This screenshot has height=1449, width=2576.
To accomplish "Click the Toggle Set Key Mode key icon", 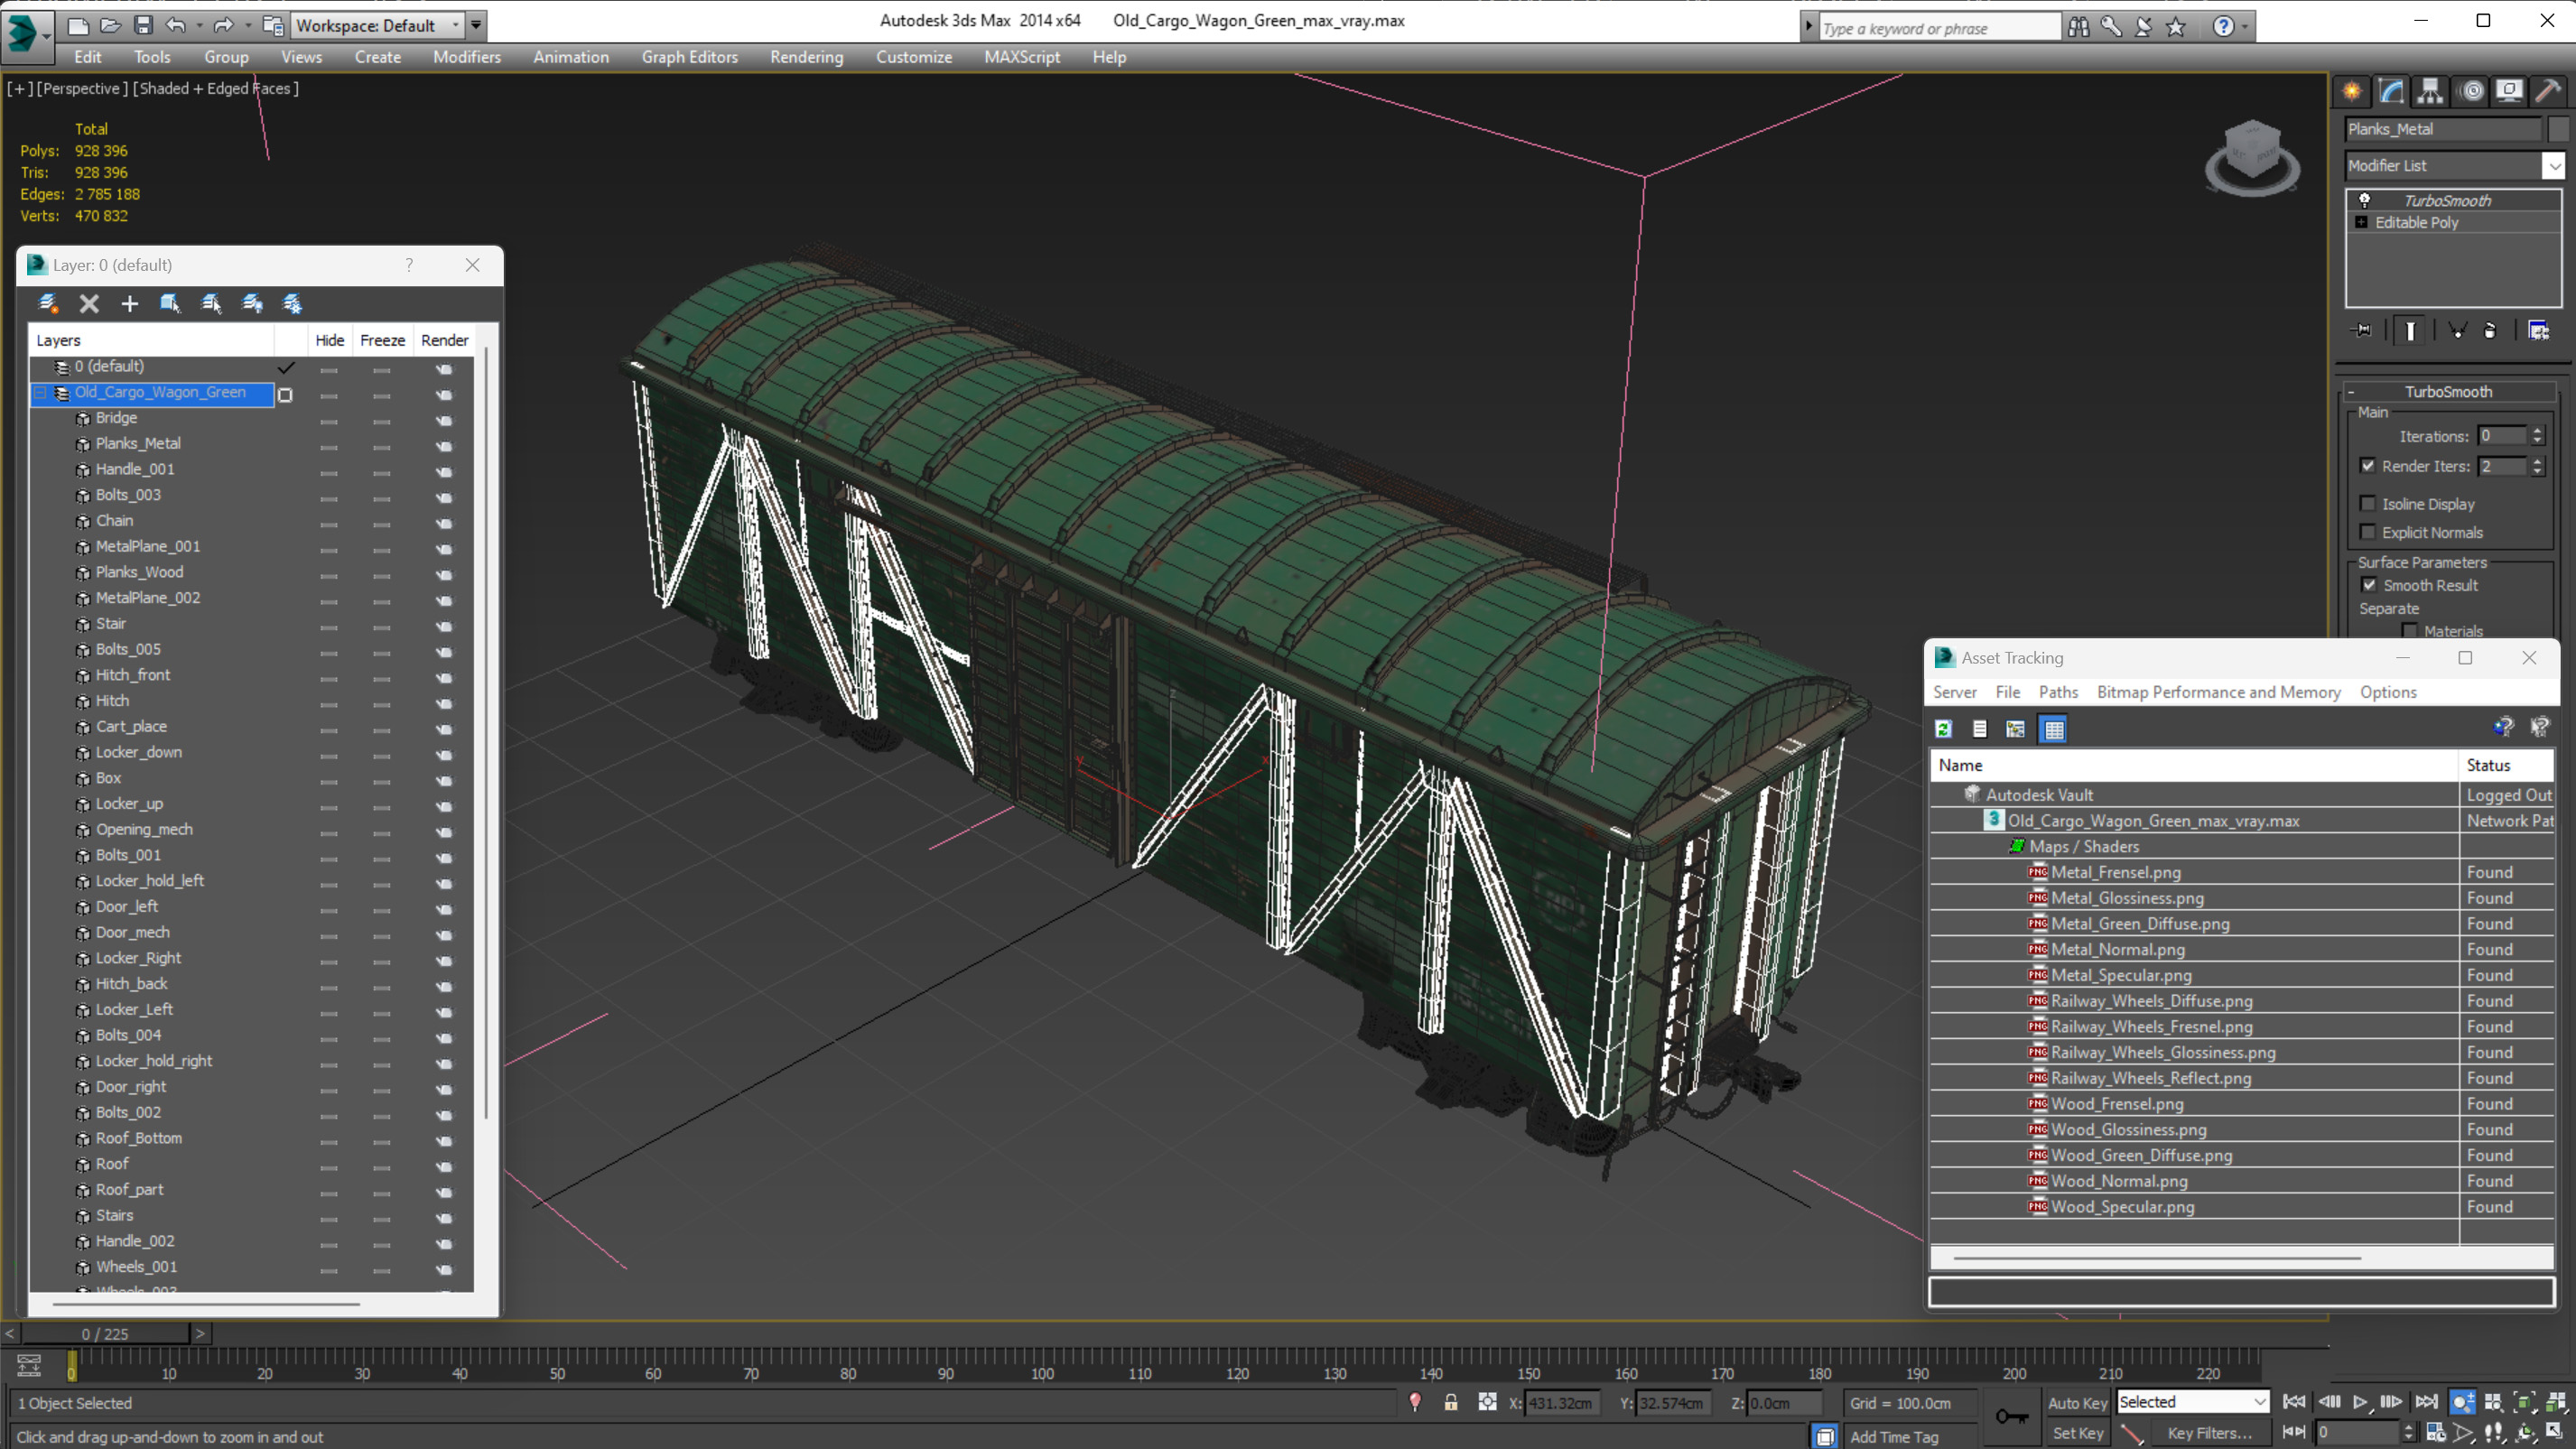I will [x=2012, y=1416].
